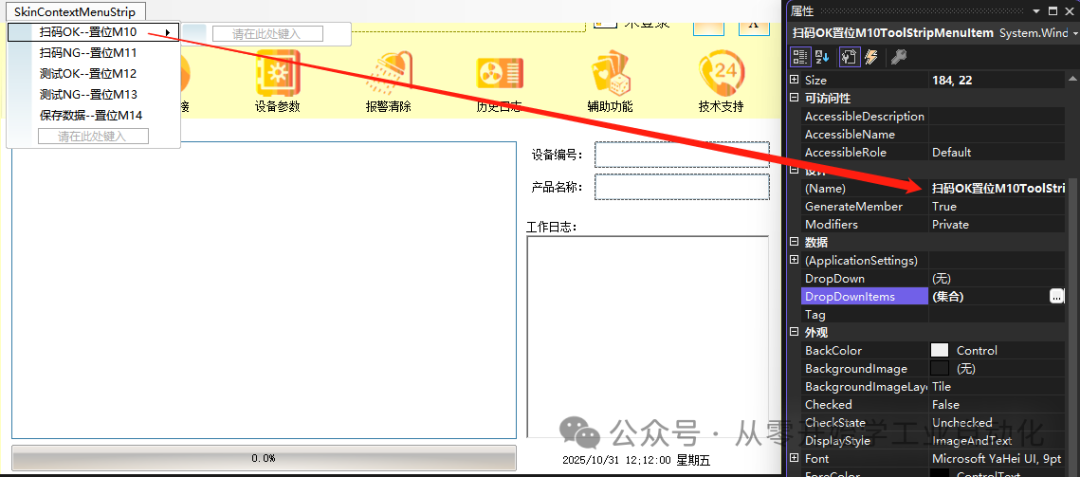Viewport: 1080px width, 477px height.
Task: Expand the Size property node
Action: 793,81
